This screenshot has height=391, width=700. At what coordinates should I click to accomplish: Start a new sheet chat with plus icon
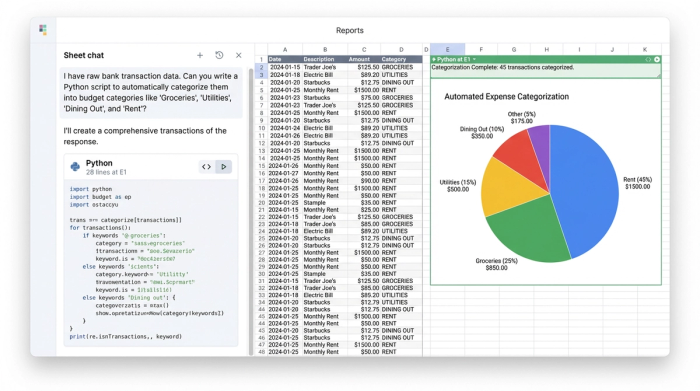point(200,55)
